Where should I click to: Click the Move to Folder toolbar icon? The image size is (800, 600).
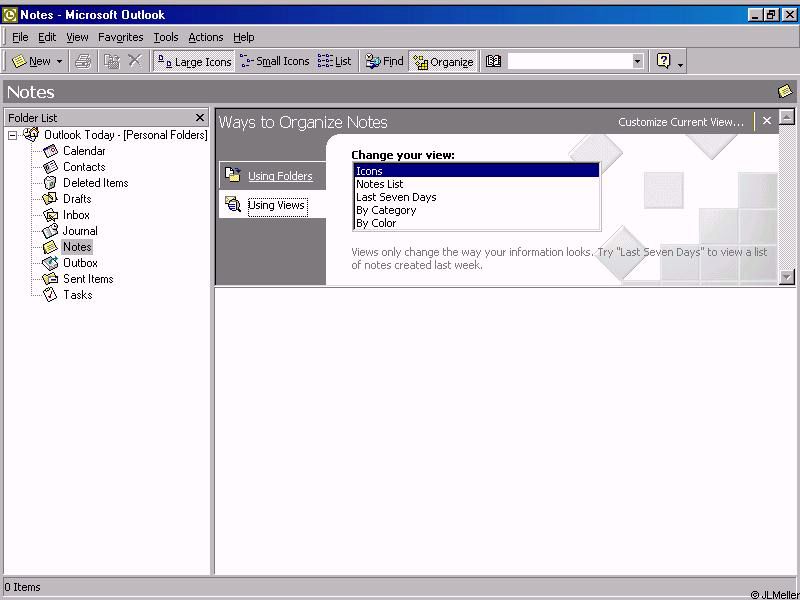(112, 61)
